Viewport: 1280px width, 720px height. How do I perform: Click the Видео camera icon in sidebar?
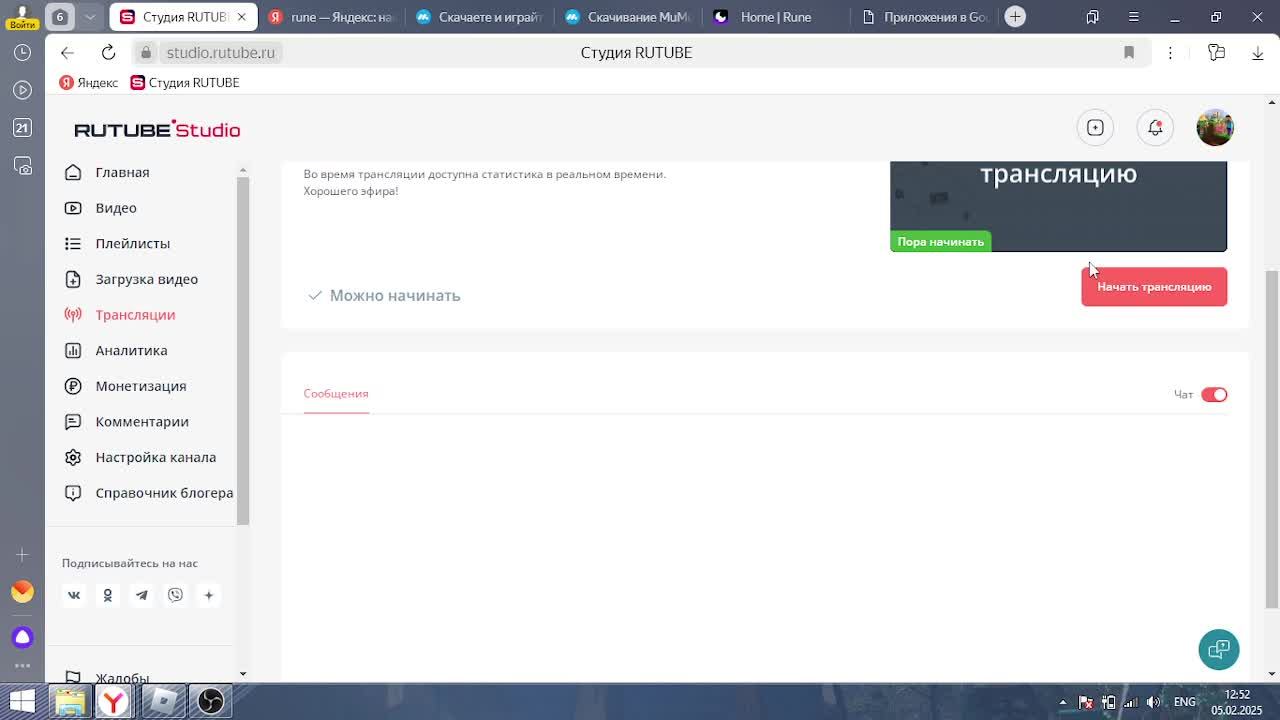73,208
